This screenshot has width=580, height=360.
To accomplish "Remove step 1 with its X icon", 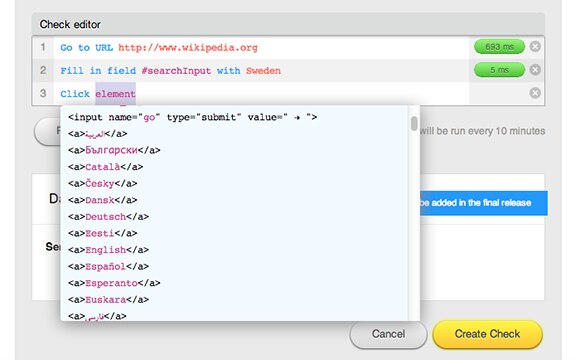I will (x=535, y=47).
